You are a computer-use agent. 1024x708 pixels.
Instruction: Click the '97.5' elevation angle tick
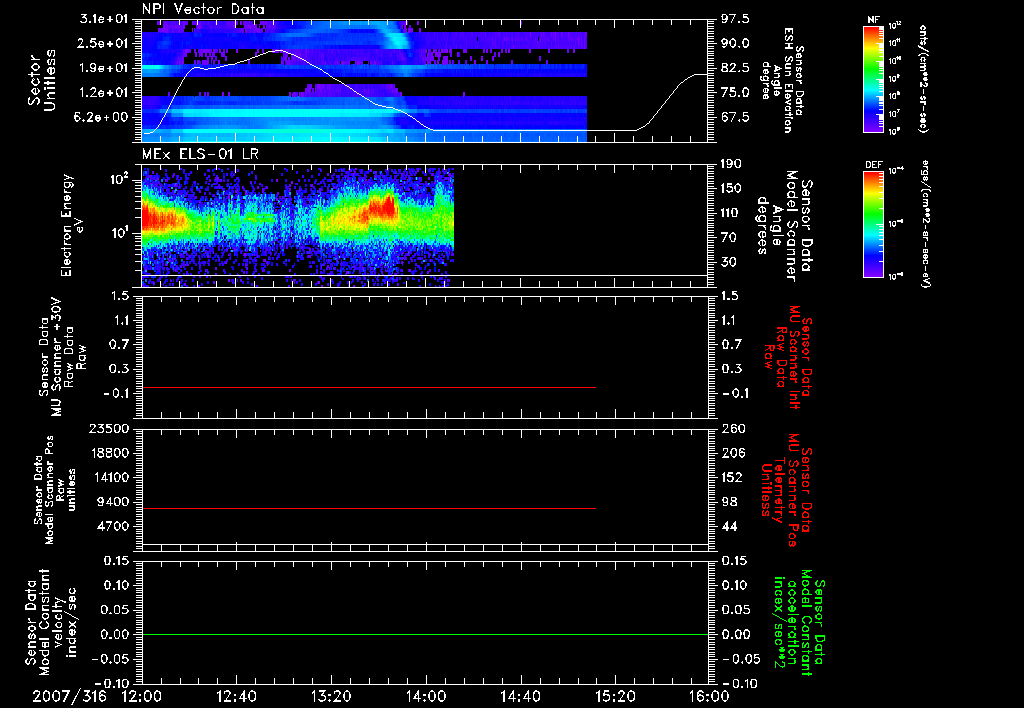tap(735, 19)
